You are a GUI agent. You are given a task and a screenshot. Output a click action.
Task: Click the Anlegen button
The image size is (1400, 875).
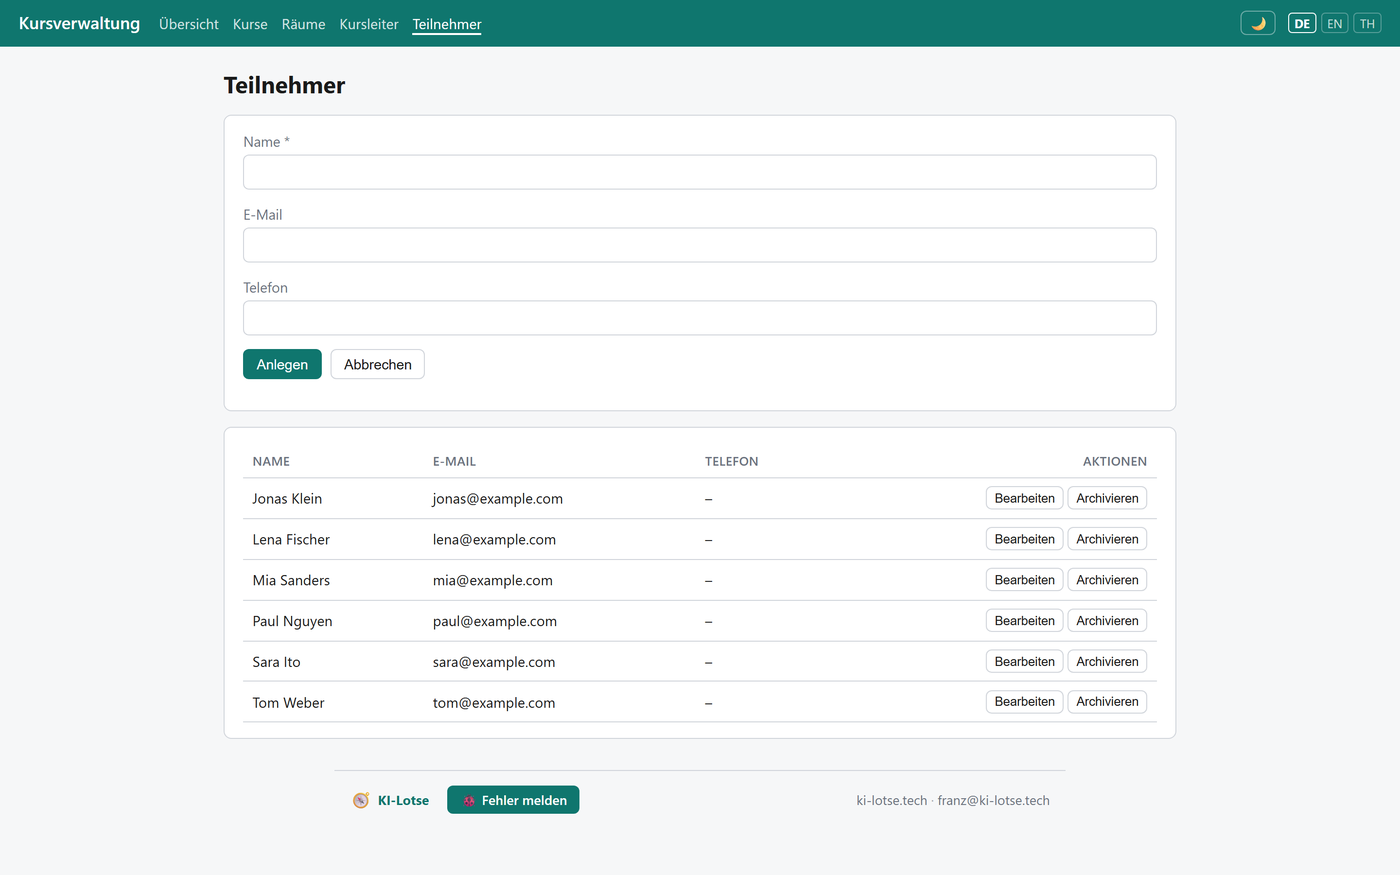(x=282, y=364)
